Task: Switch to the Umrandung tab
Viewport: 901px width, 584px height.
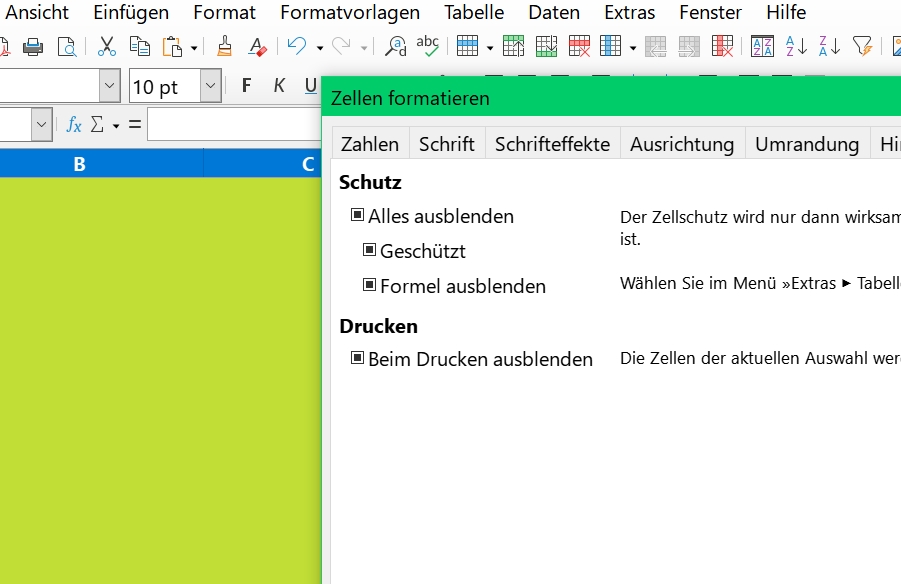Action: pyautogui.click(x=807, y=144)
